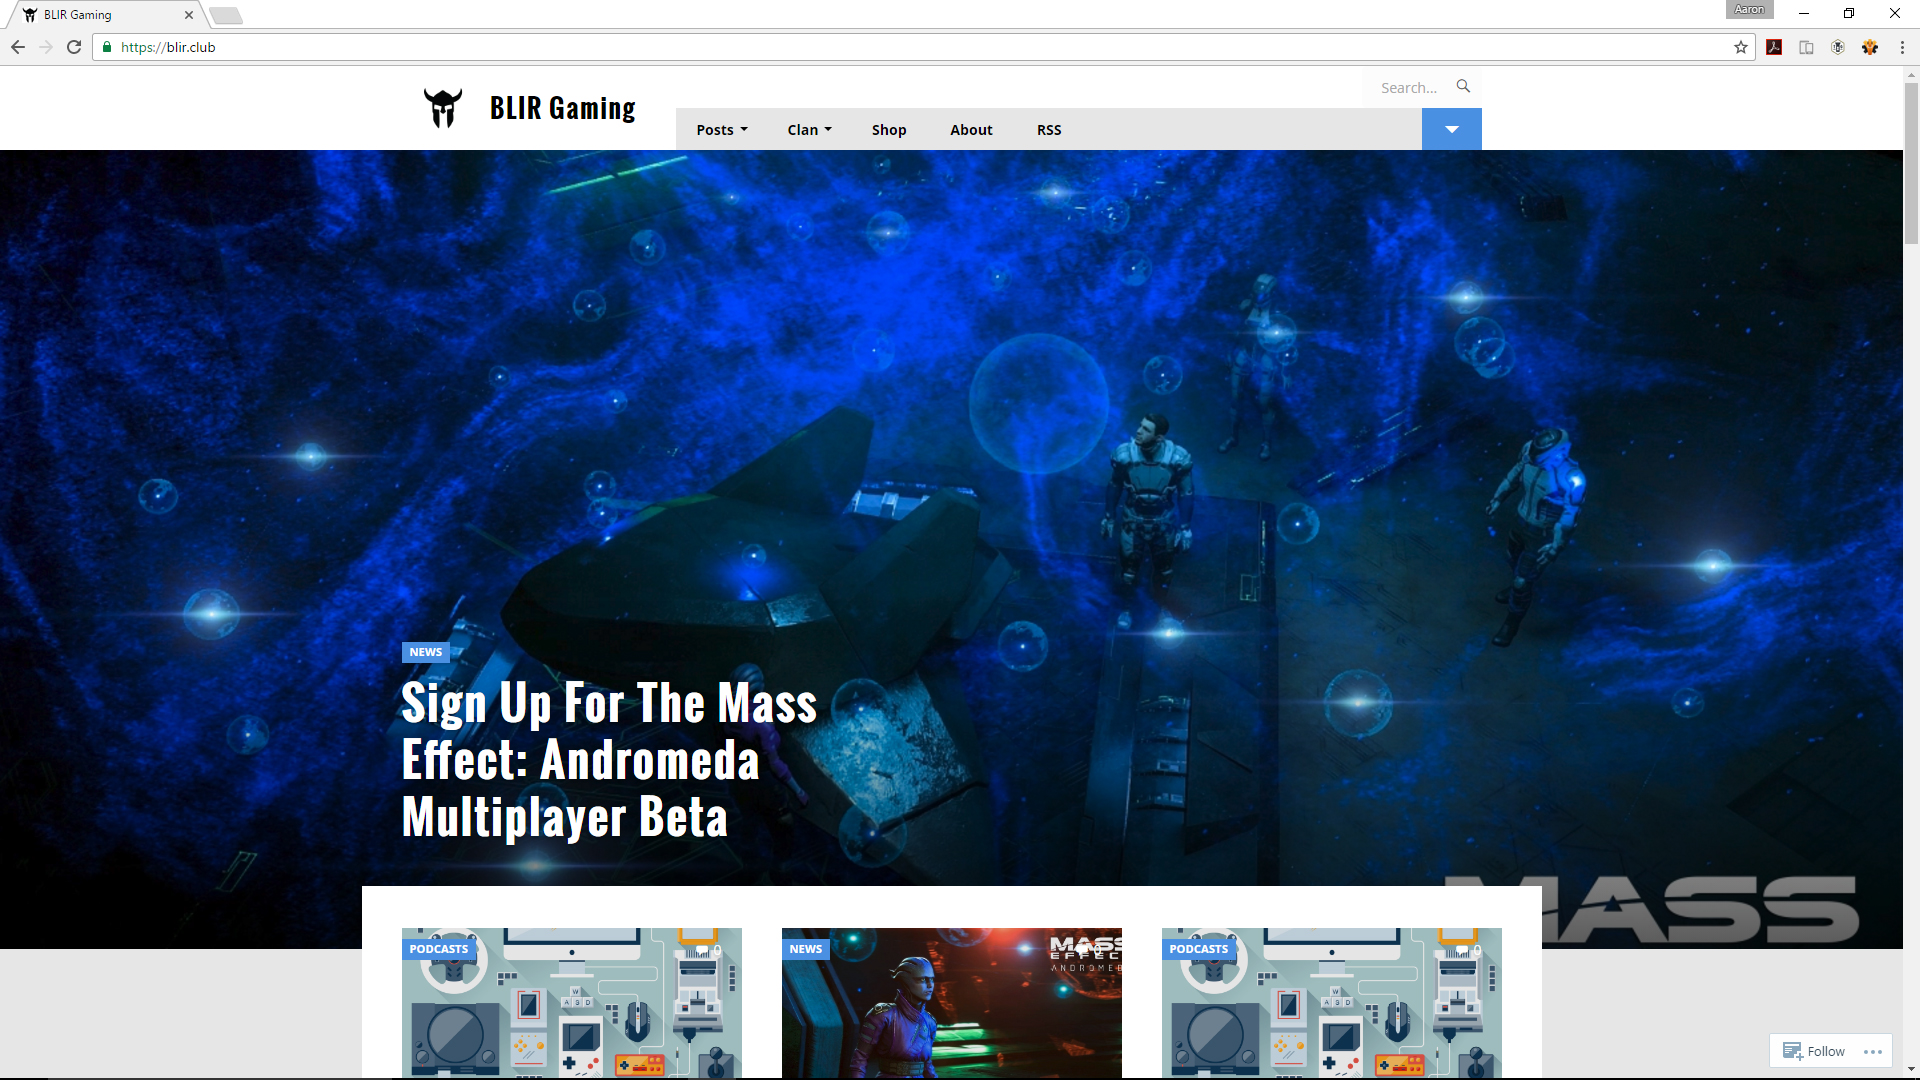The height and width of the screenshot is (1080, 1920).
Task: Open the RSS menu link
Action: coord(1049,130)
